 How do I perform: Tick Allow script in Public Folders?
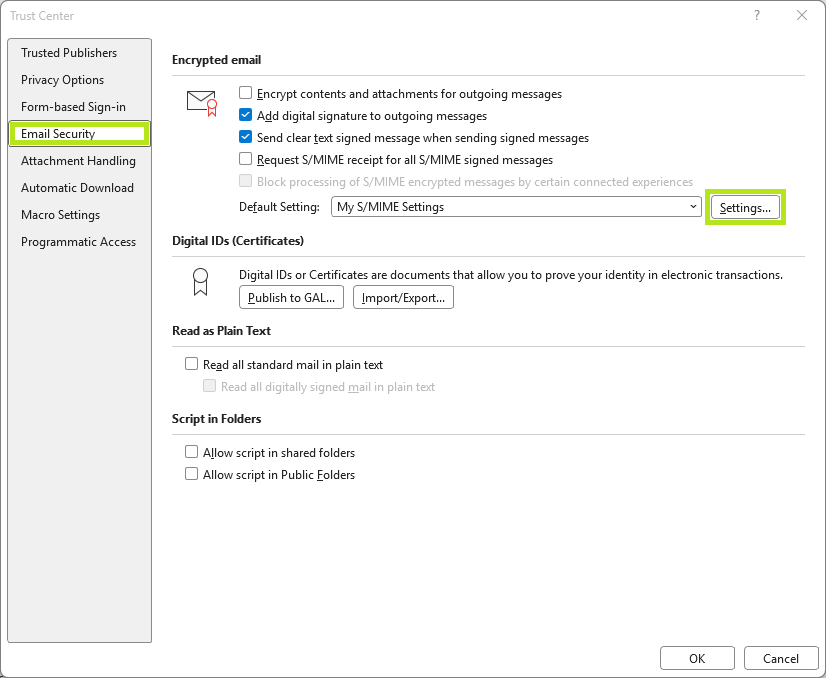click(192, 474)
